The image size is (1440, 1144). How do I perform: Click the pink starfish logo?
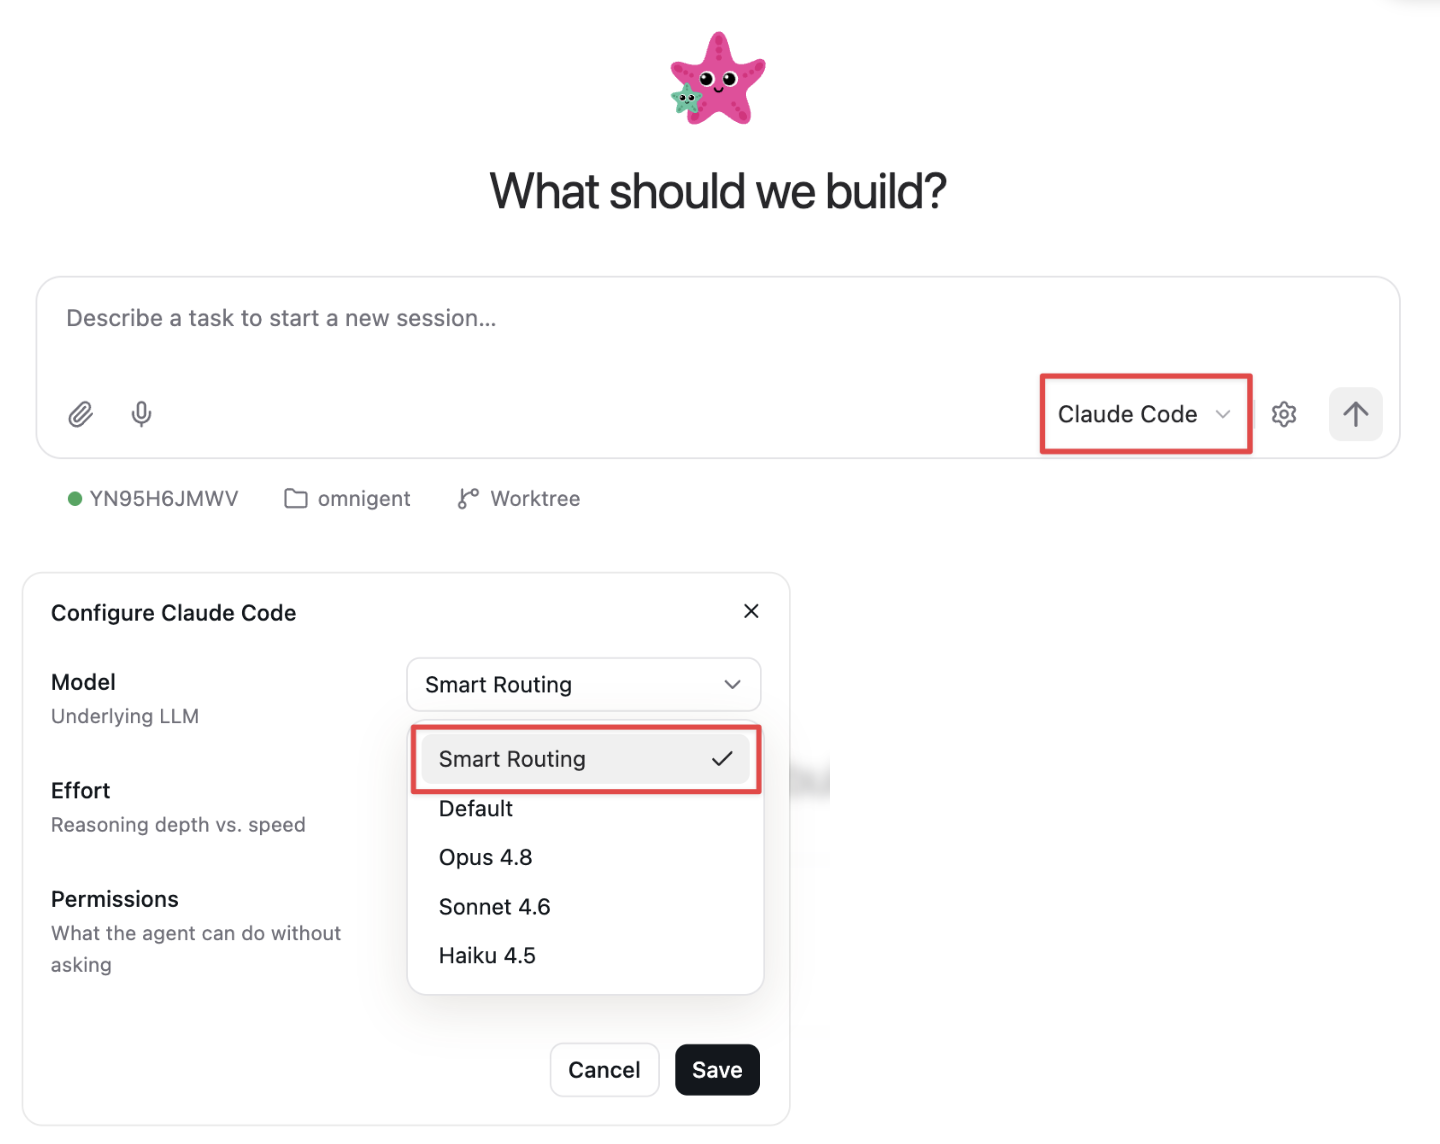[x=718, y=78]
